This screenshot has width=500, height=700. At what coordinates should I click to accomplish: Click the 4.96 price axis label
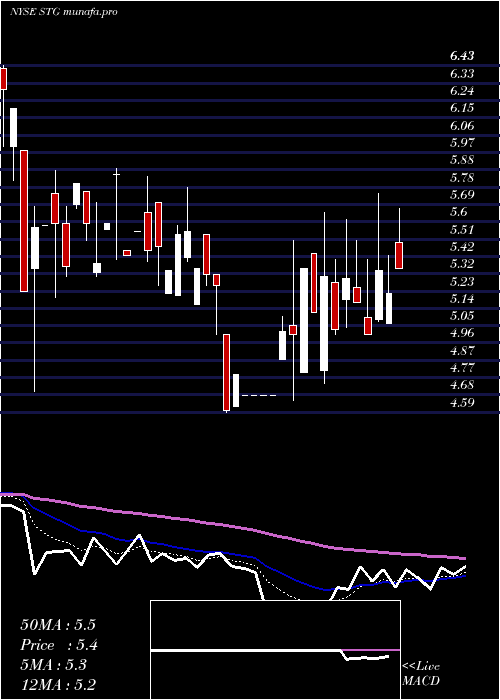[462, 333]
